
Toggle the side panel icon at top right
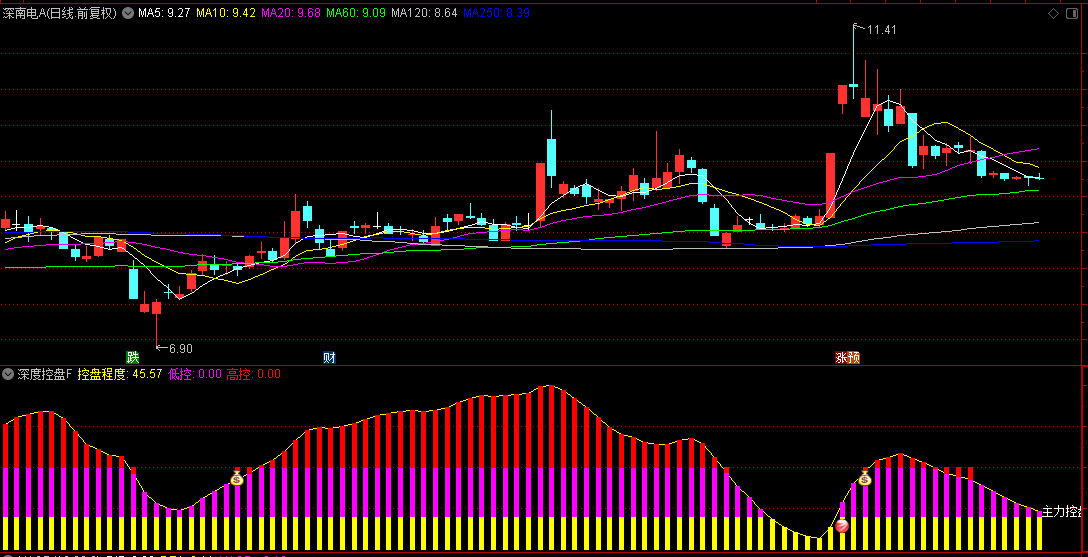[1073, 13]
